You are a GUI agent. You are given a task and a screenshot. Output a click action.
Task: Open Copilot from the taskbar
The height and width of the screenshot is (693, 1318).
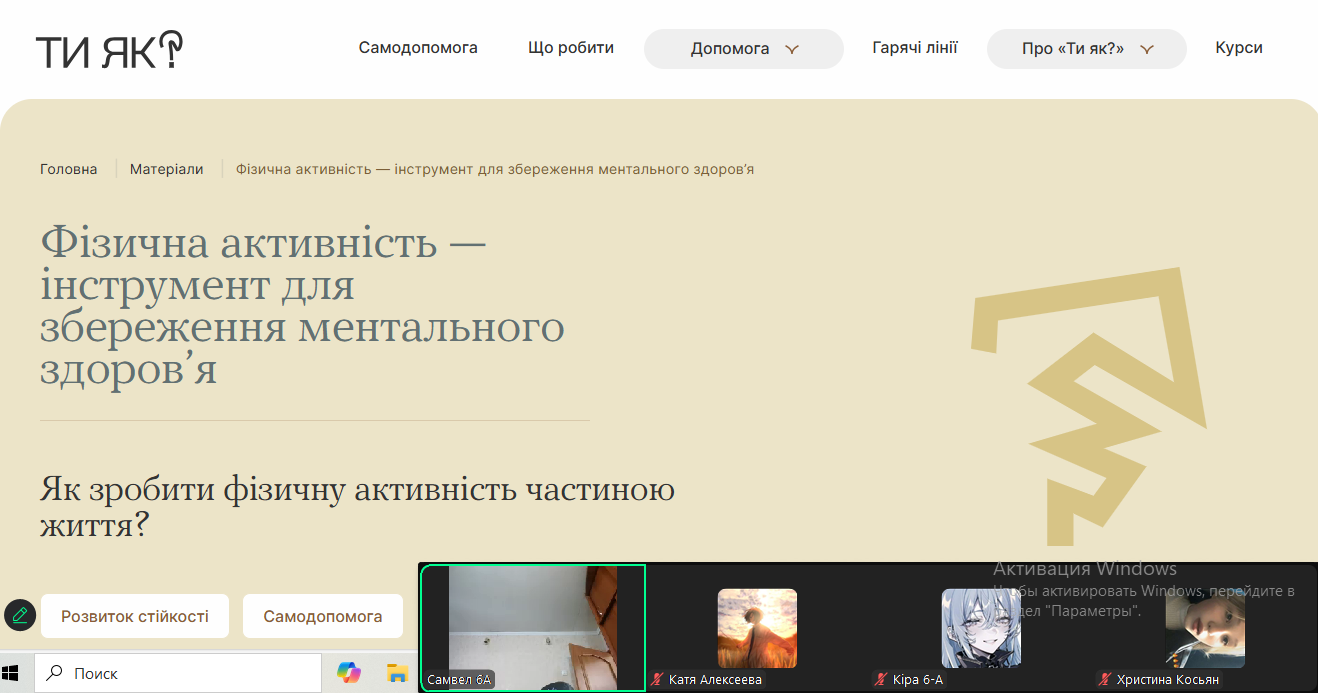point(348,673)
